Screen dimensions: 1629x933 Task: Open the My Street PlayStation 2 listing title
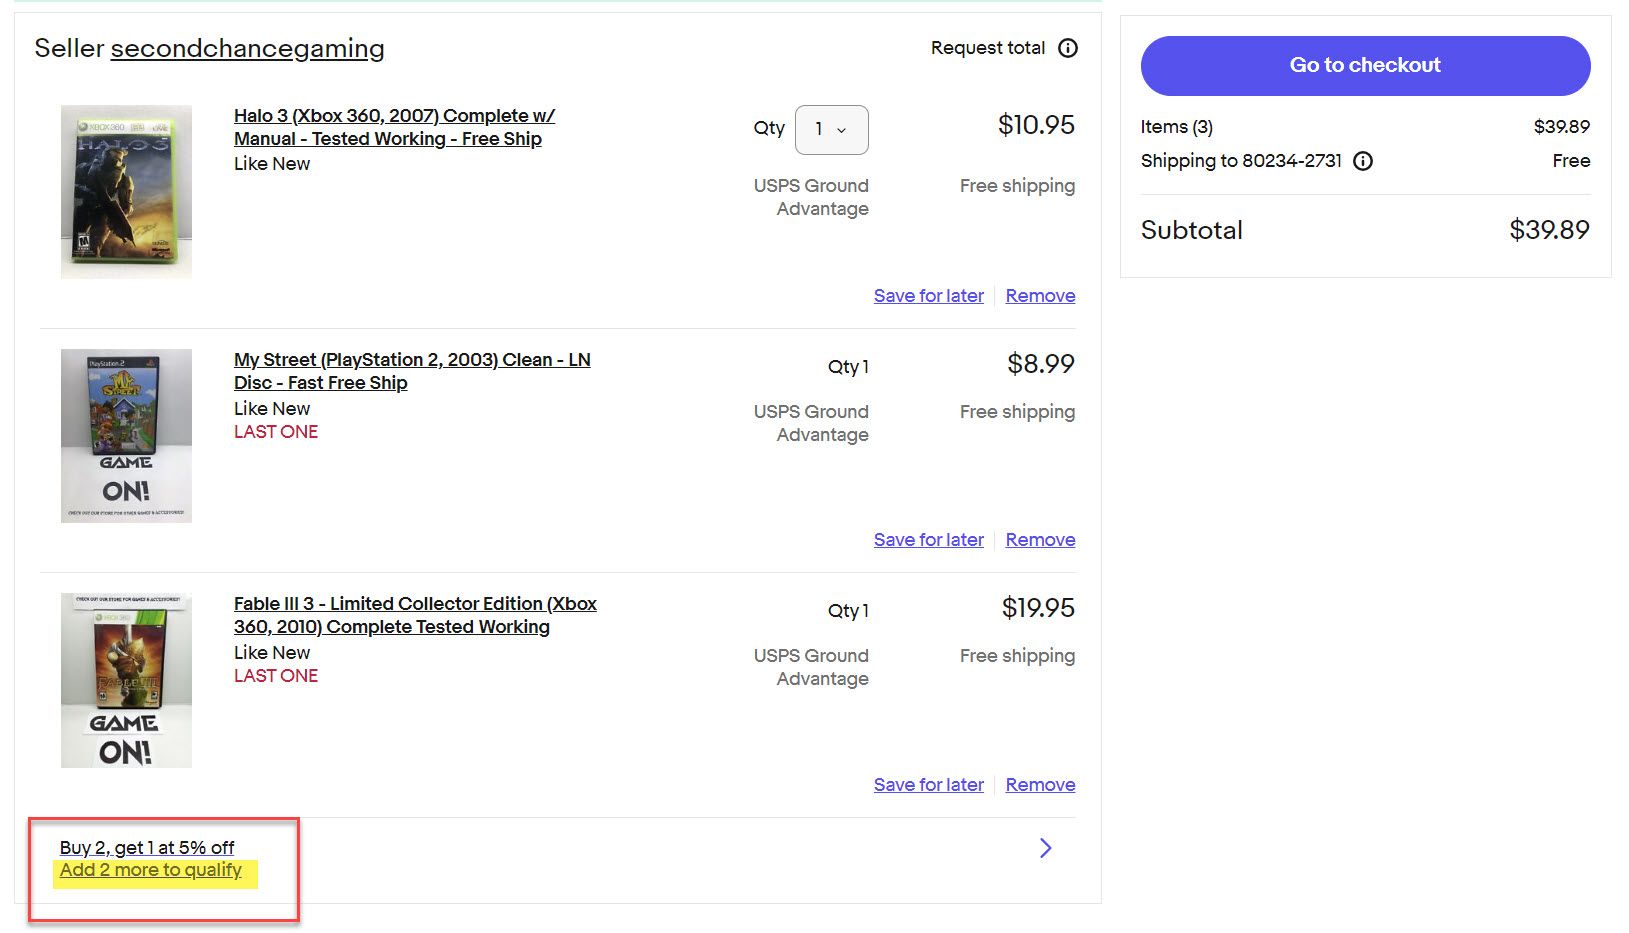click(412, 371)
